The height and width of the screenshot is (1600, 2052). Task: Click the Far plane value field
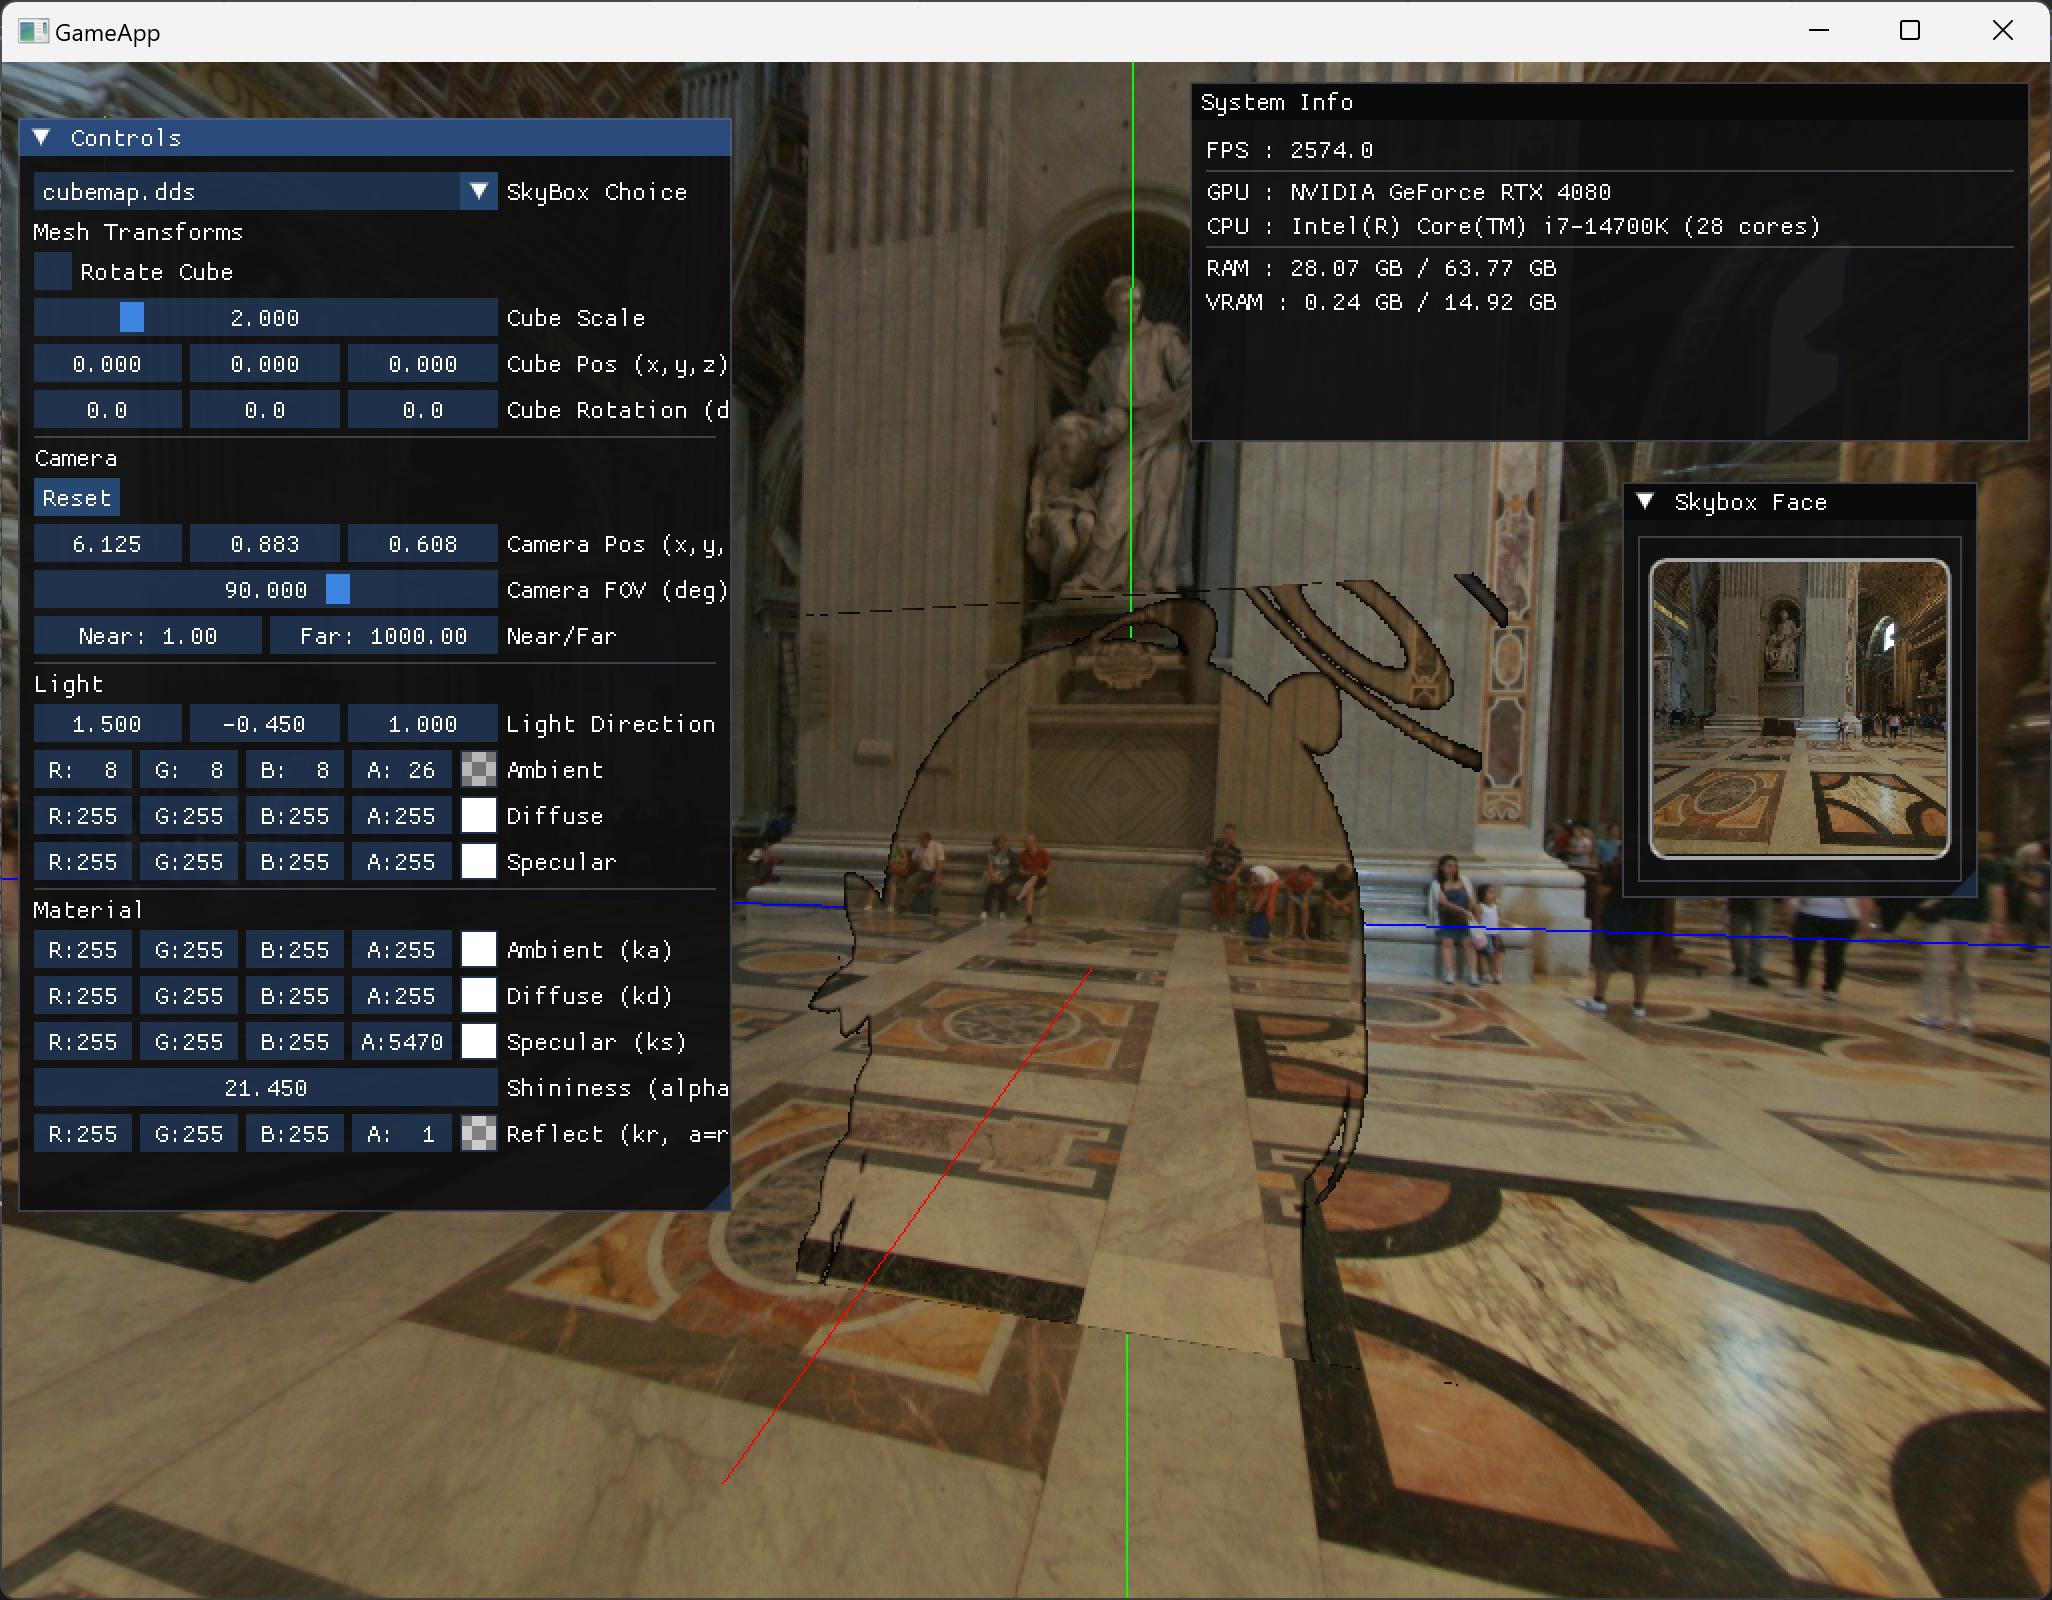(x=383, y=636)
